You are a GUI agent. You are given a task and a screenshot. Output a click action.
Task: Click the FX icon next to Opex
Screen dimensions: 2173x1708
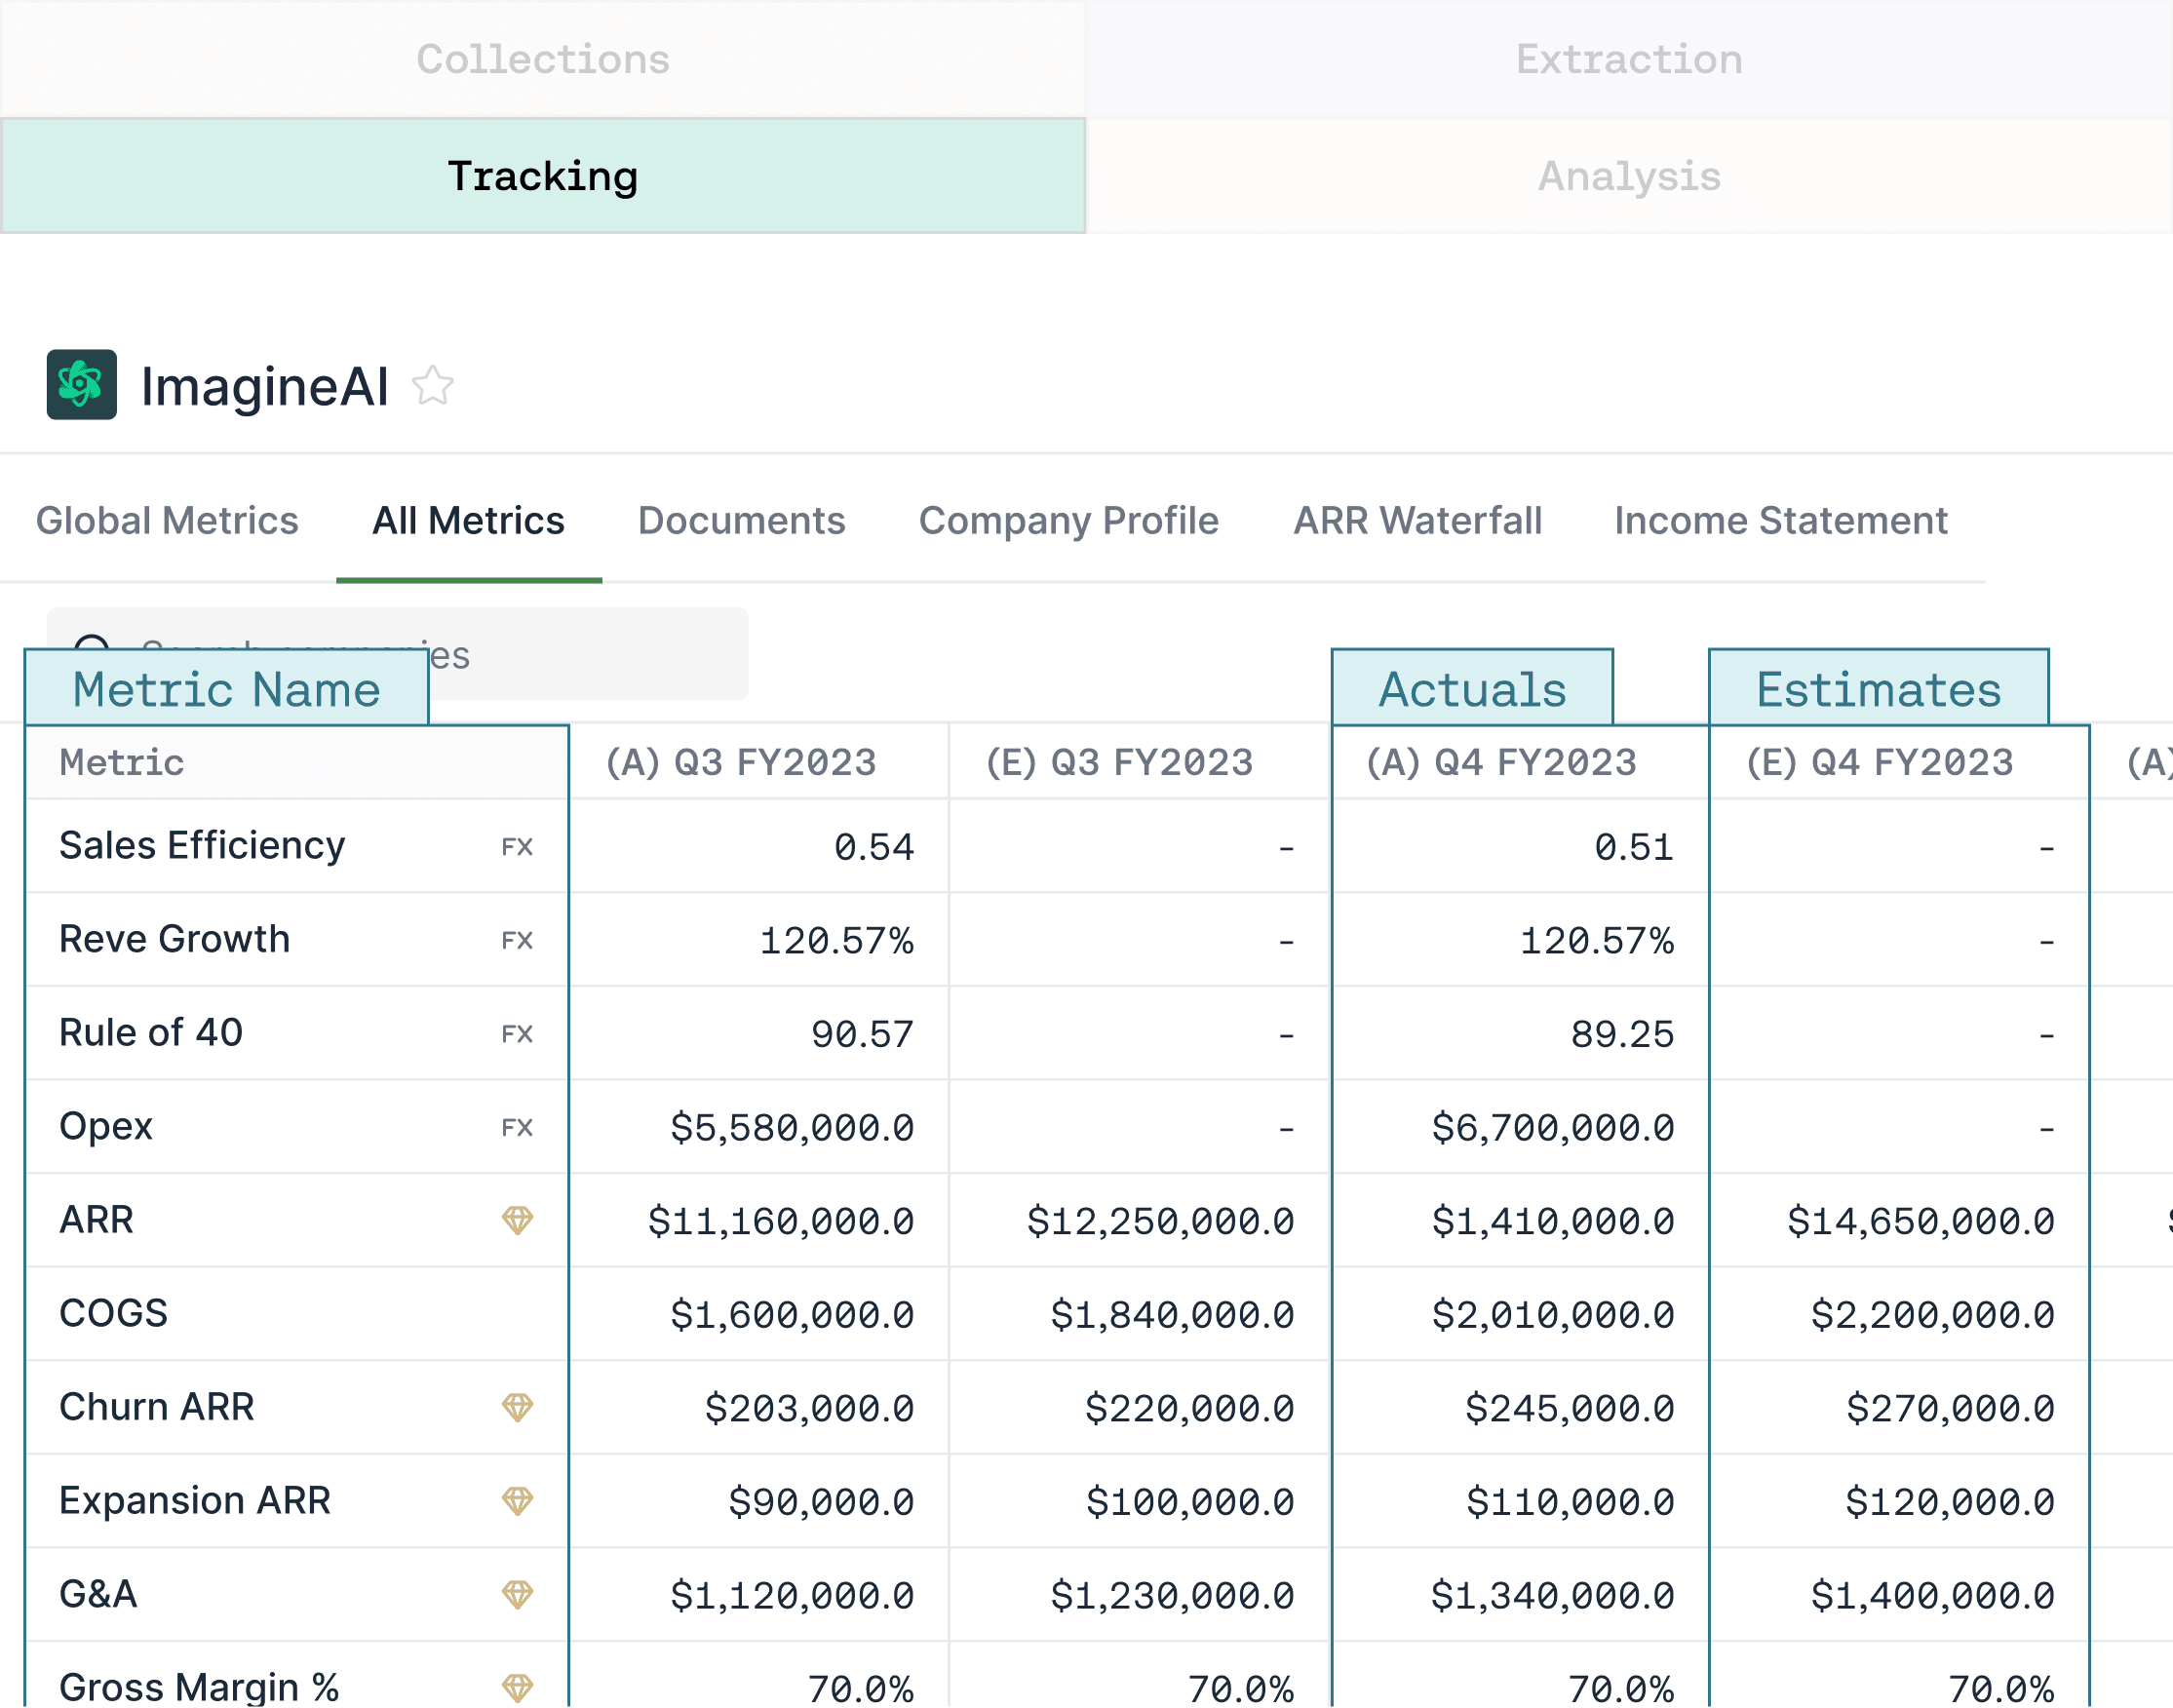(517, 1128)
